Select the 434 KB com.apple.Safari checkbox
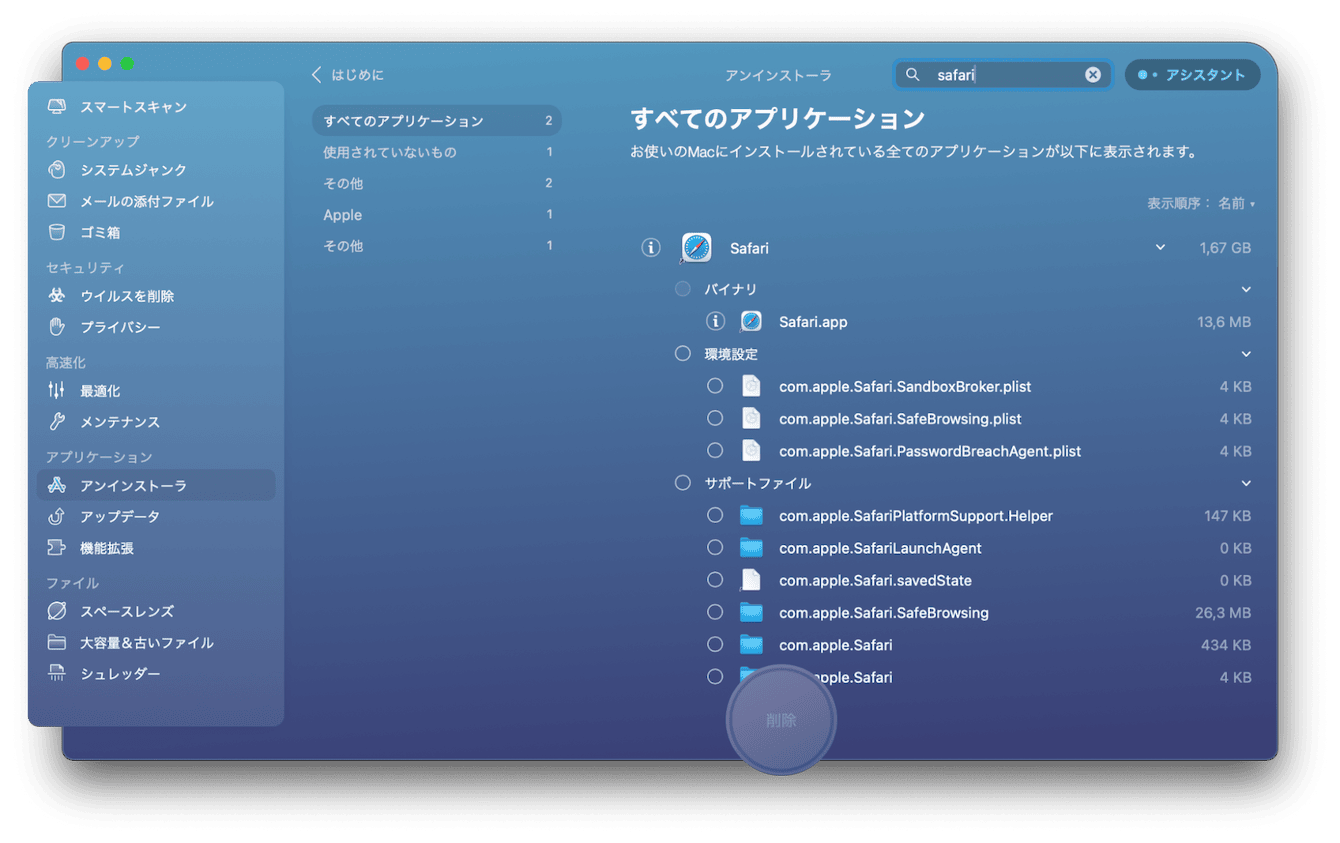Image resolution: width=1340 pixels, height=843 pixels. coord(715,645)
